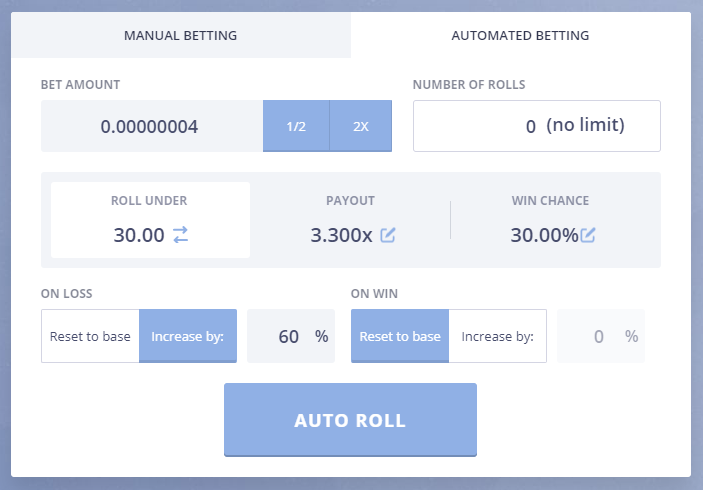Double the bet with 2X button

pos(361,126)
